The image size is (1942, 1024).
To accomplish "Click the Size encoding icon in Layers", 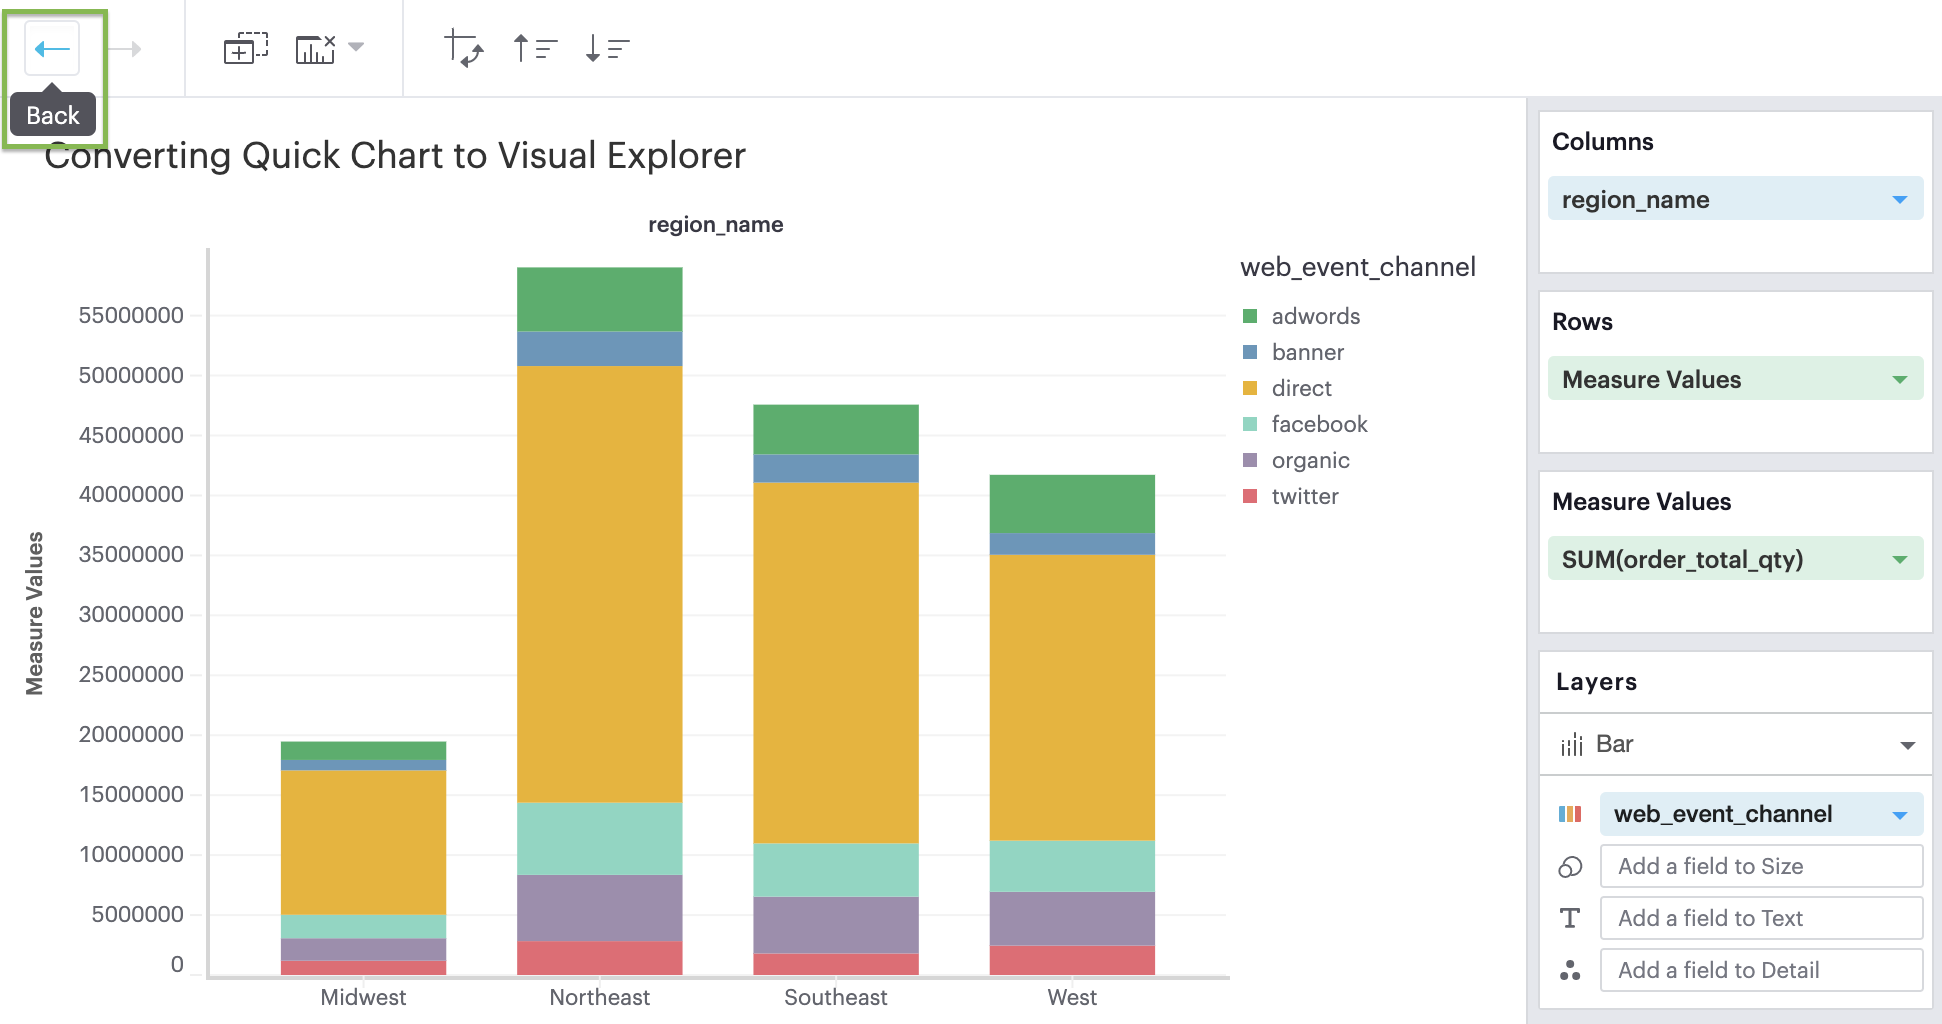I will pos(1570,866).
